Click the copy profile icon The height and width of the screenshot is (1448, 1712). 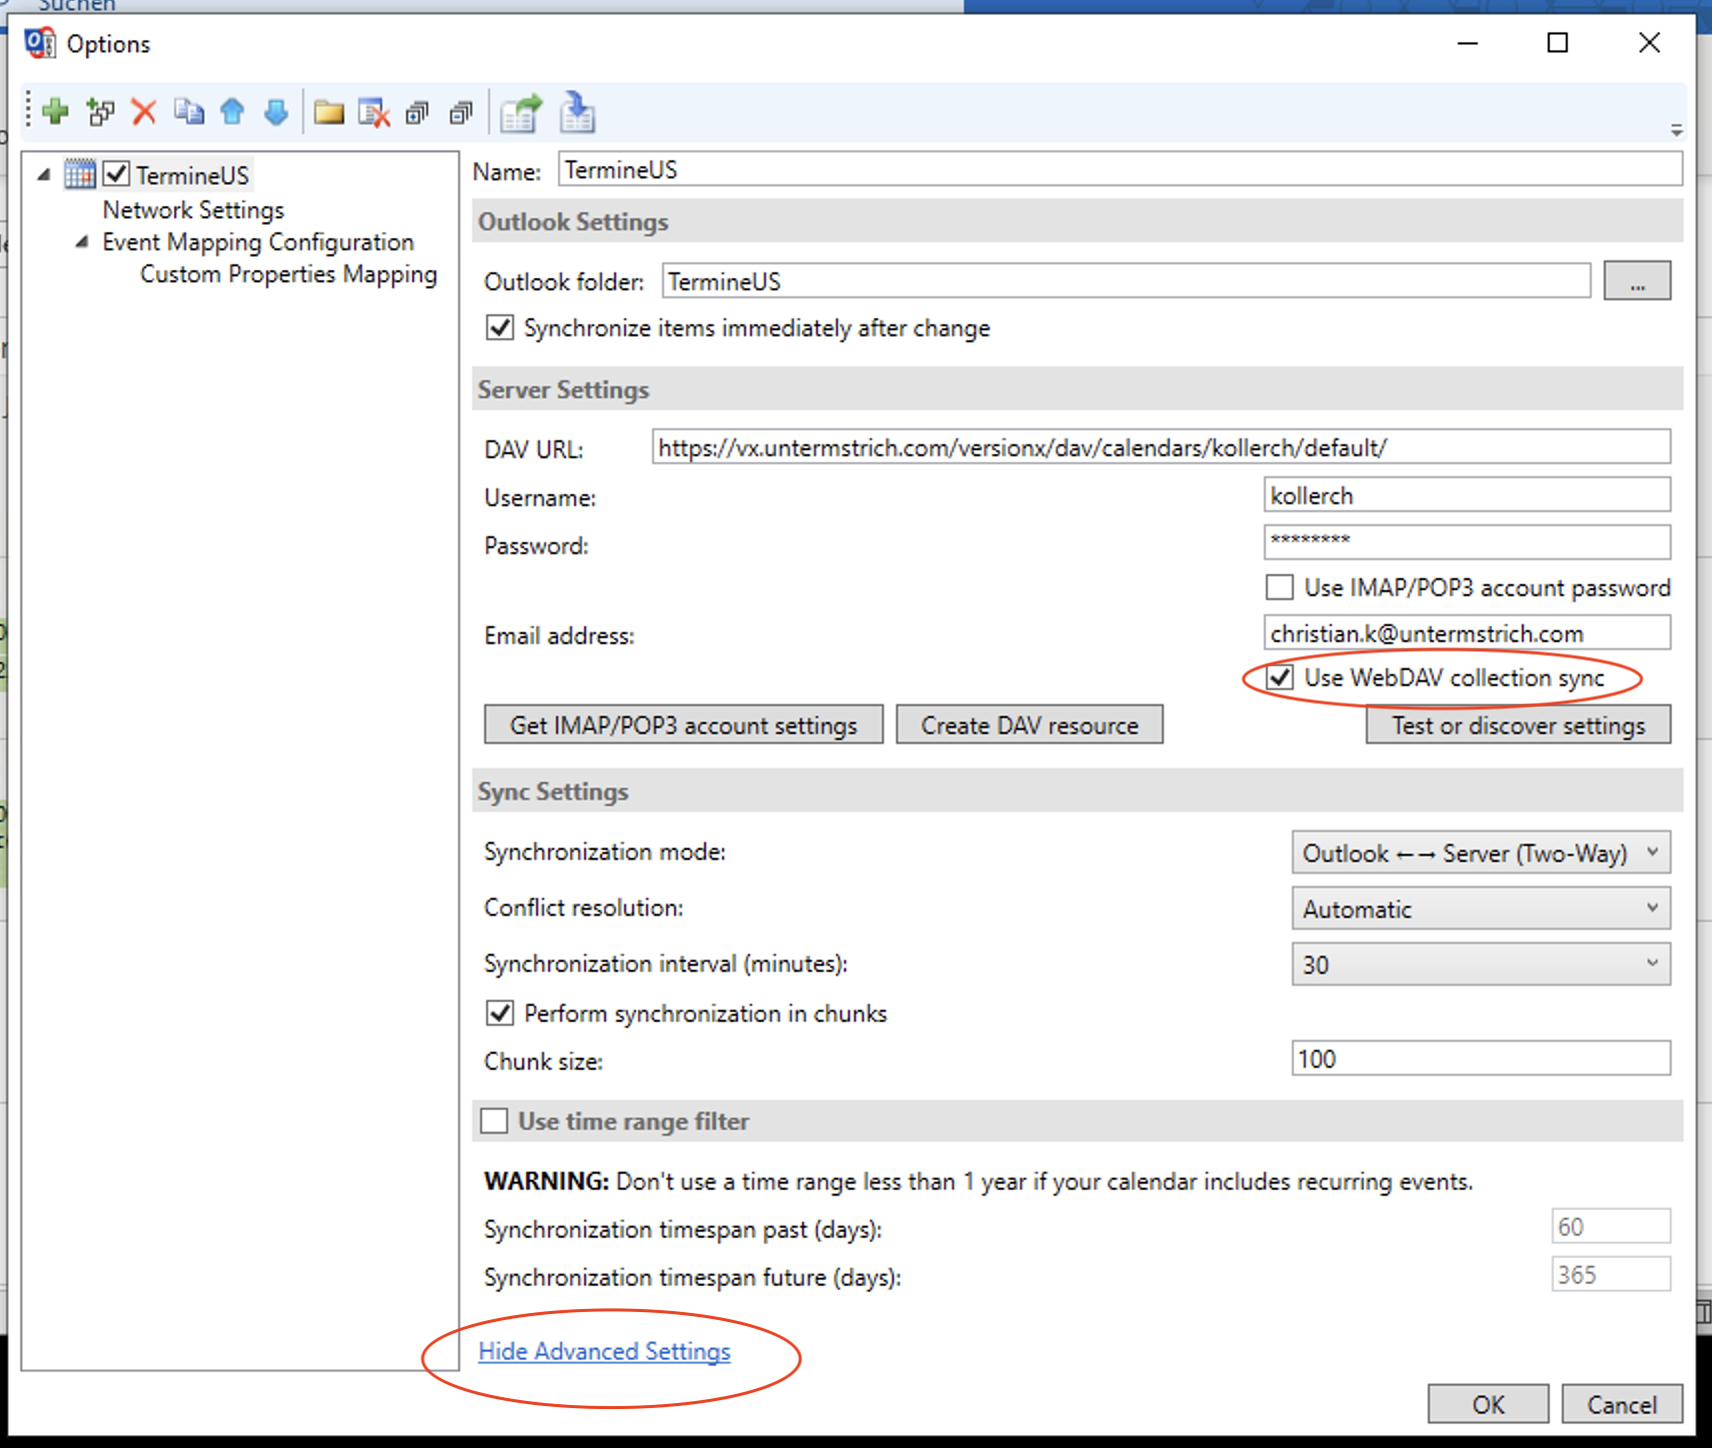coord(188,111)
